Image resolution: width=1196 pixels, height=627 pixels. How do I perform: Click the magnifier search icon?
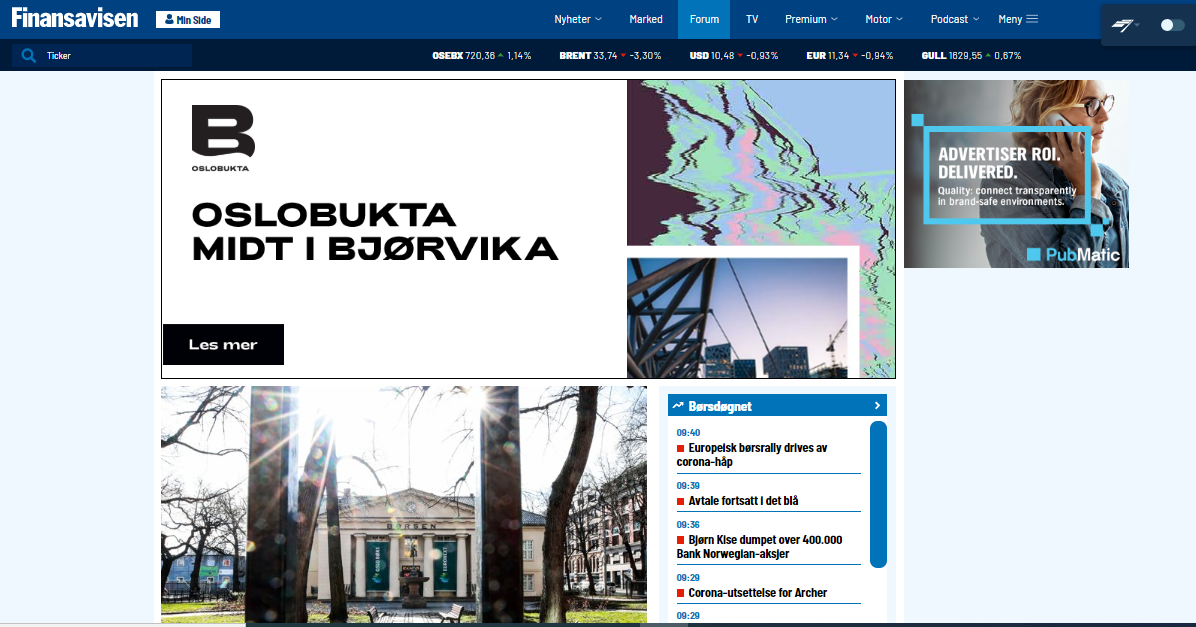(x=28, y=56)
